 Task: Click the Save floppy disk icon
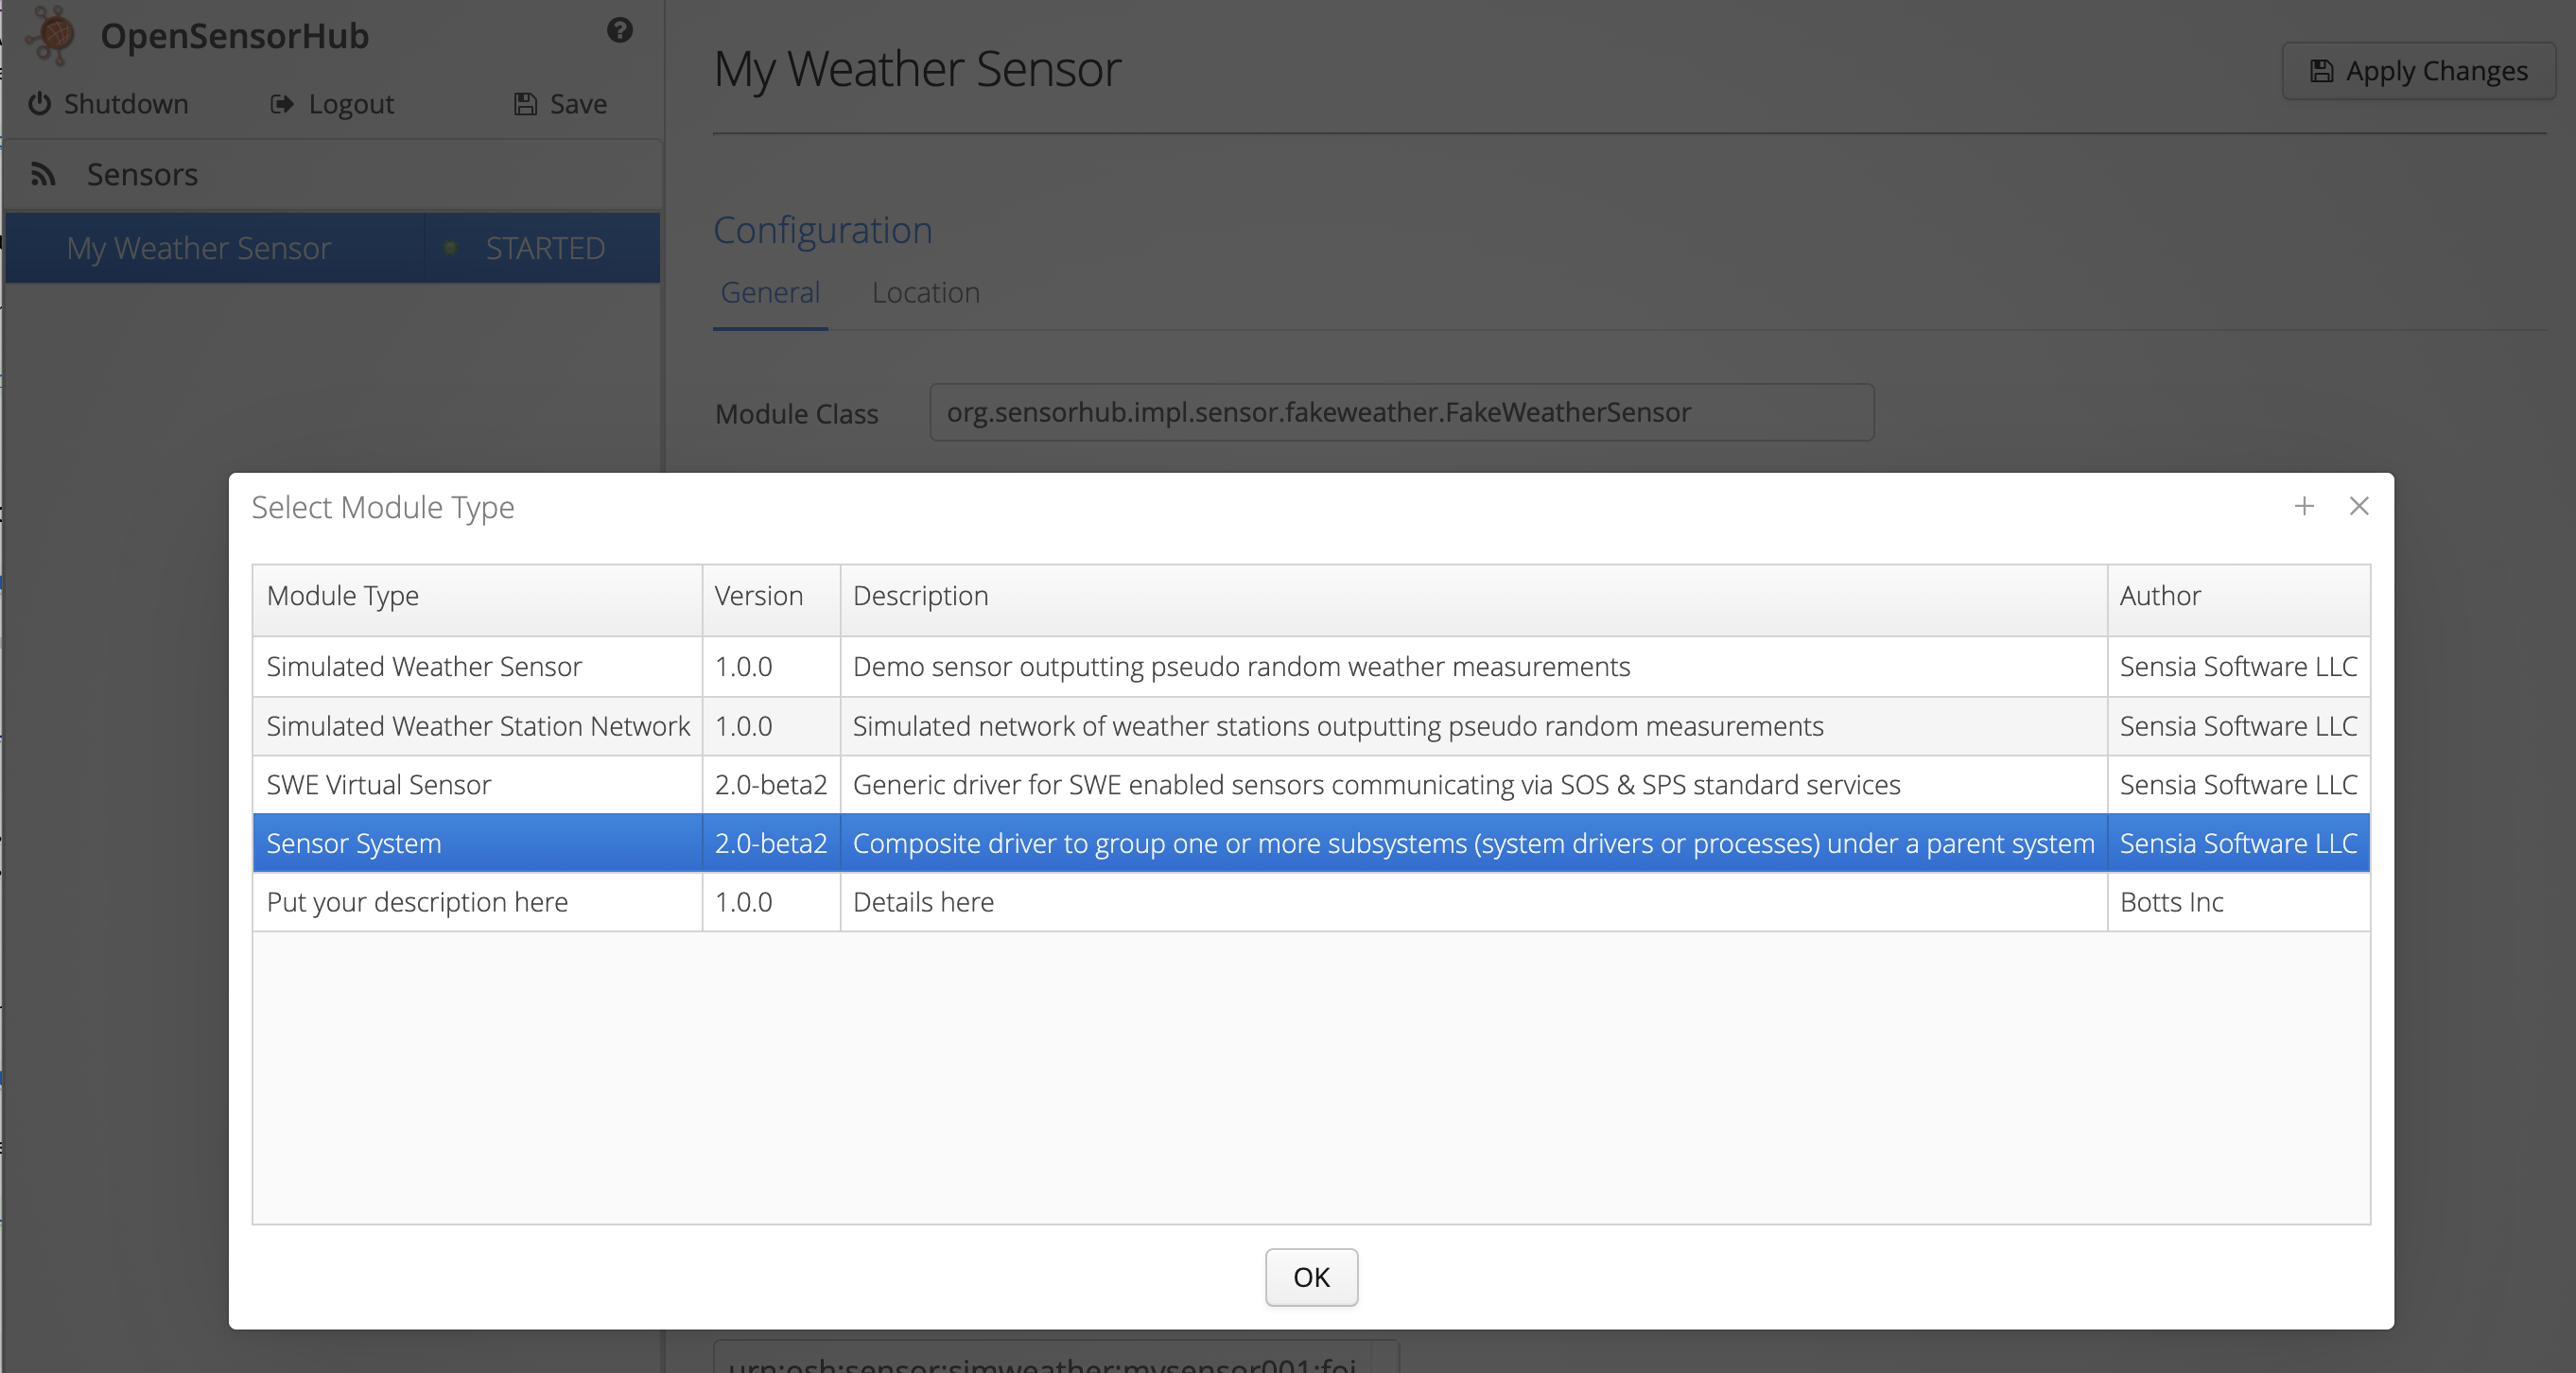(525, 104)
